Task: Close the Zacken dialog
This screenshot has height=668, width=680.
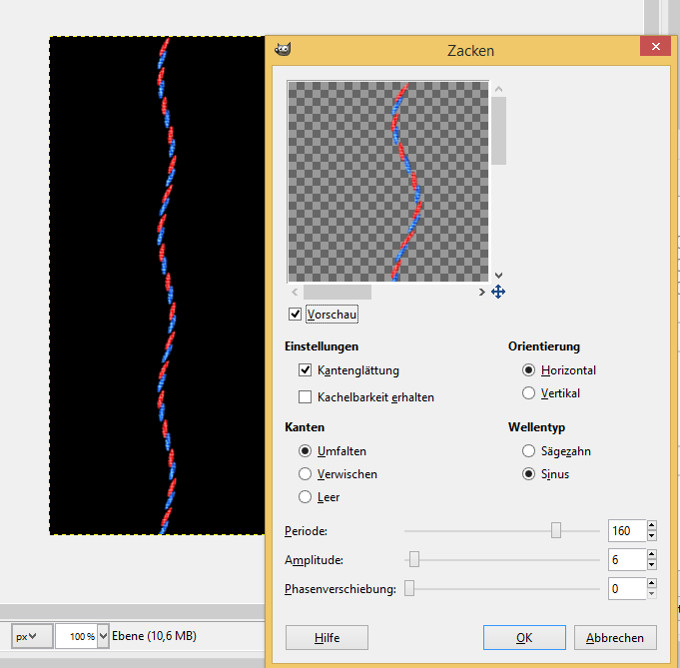Action: coord(655,46)
